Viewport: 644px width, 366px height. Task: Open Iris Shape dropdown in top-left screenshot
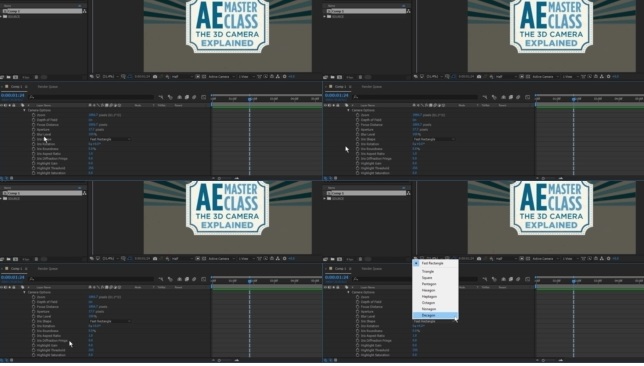click(110, 139)
